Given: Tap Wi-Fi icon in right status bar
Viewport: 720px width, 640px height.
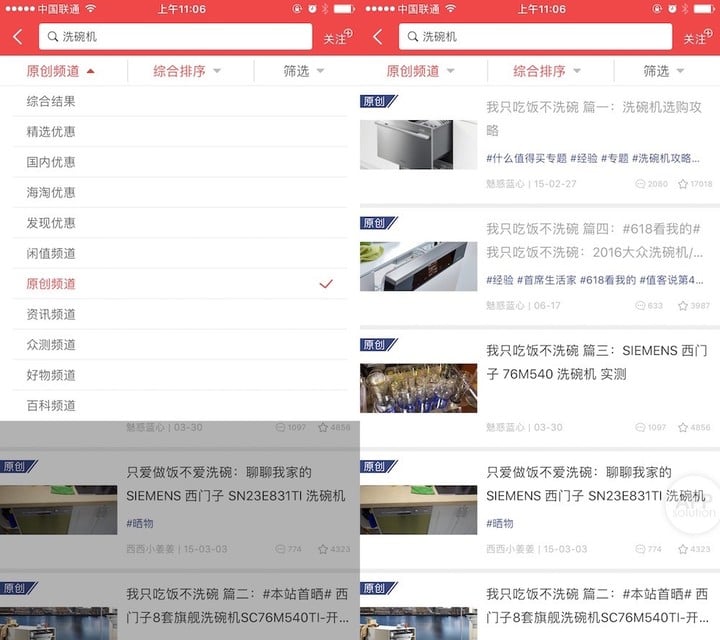Looking at the screenshot, I should click(451, 9).
